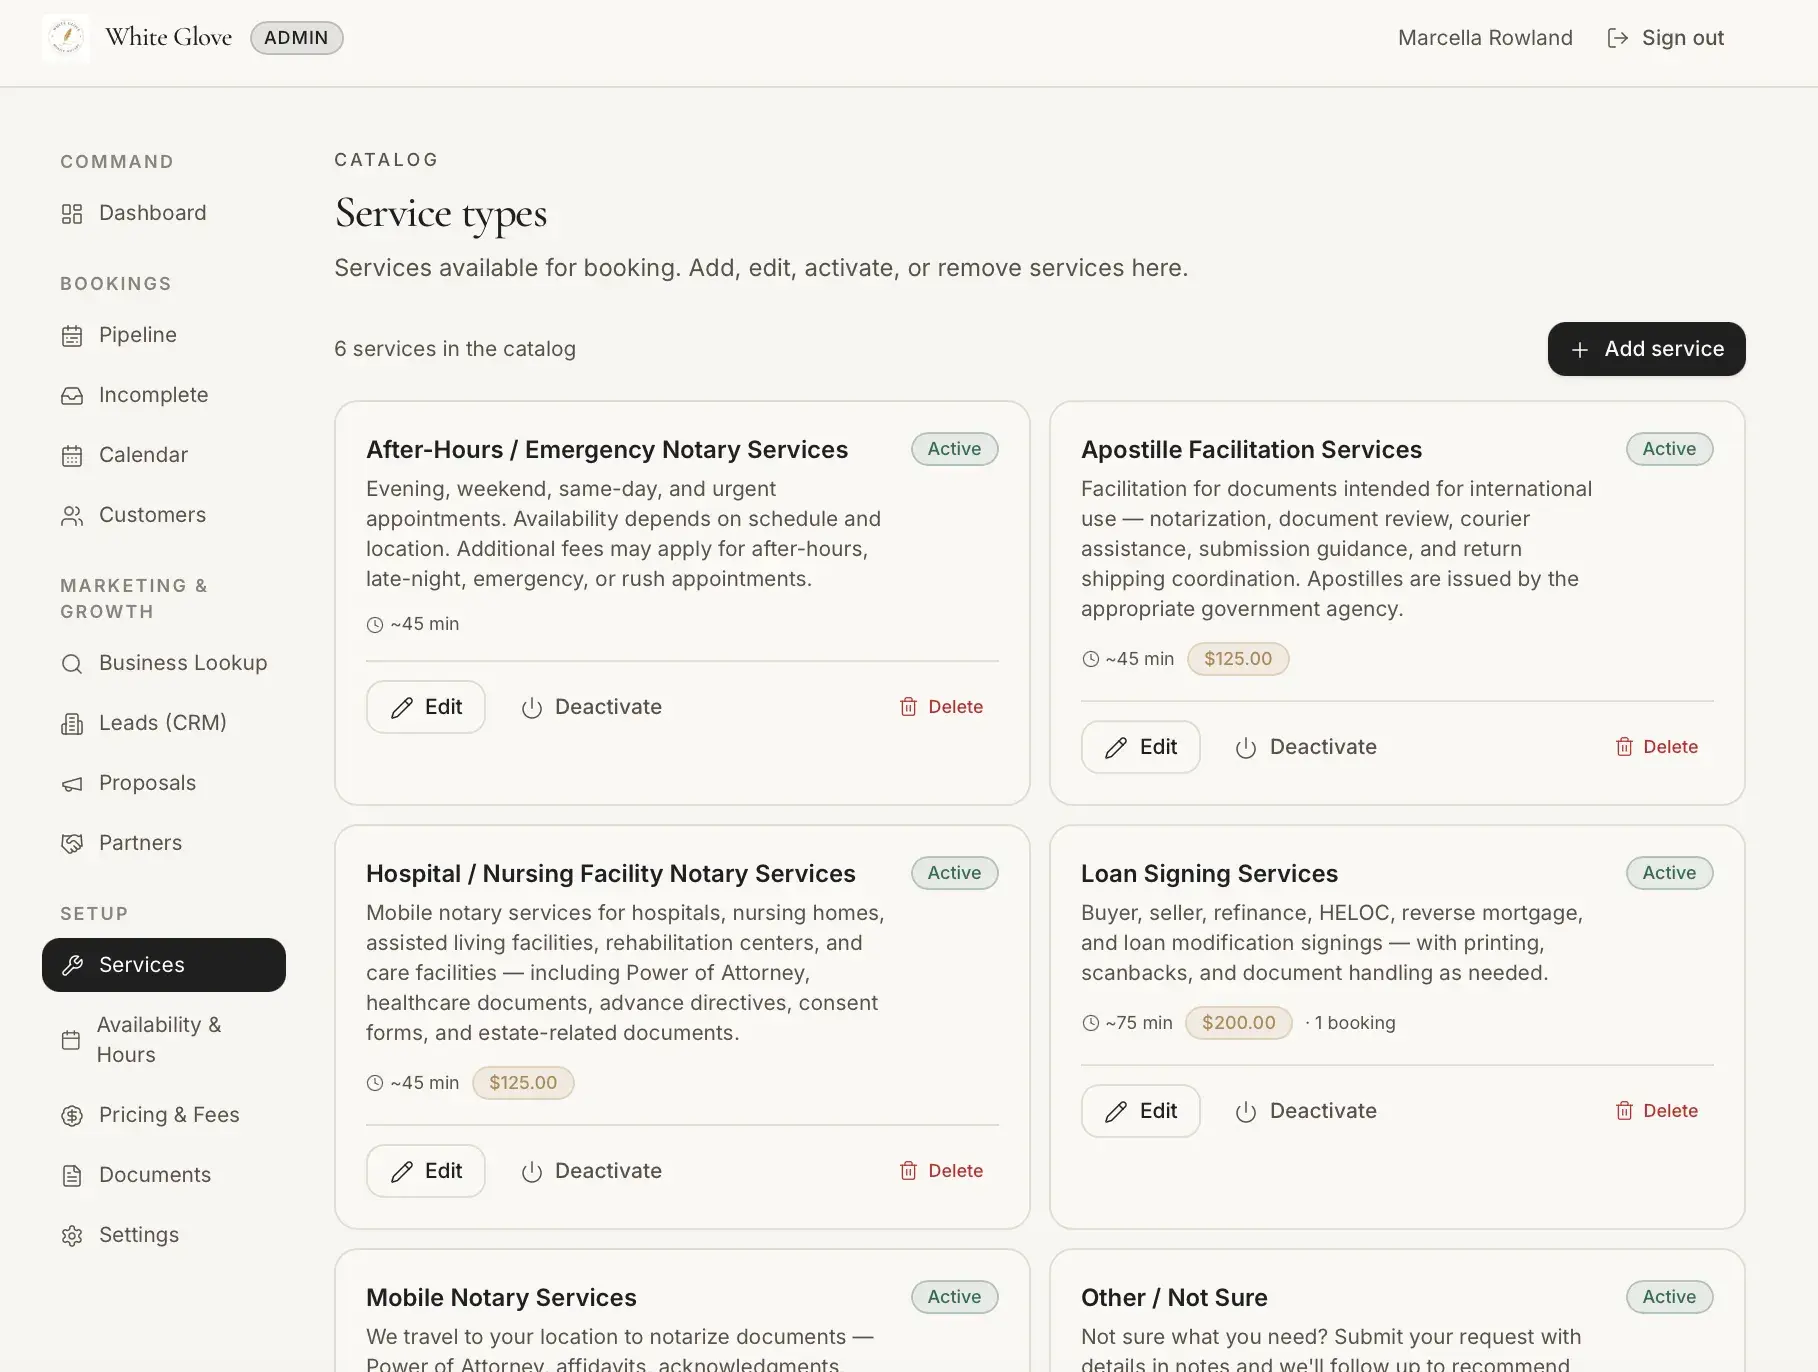This screenshot has height=1372, width=1818.
Task: Click the Settings gear icon
Action: coord(72,1236)
